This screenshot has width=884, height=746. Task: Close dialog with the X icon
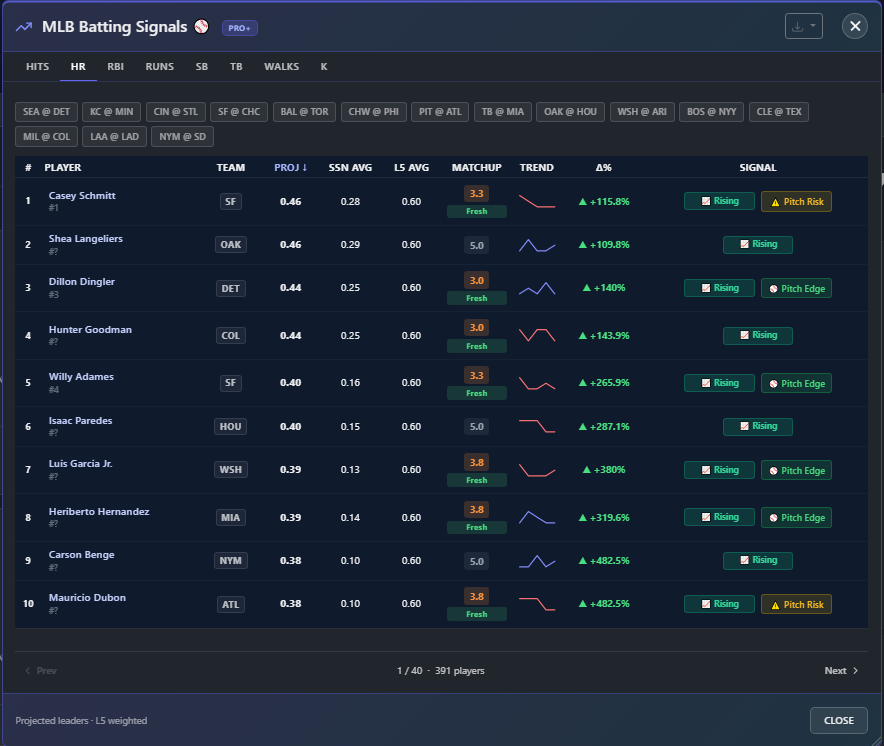(x=855, y=26)
